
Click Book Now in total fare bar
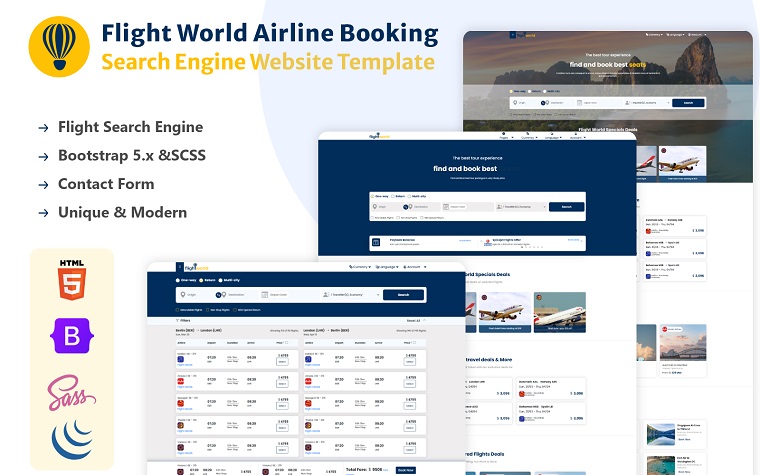pos(405,469)
